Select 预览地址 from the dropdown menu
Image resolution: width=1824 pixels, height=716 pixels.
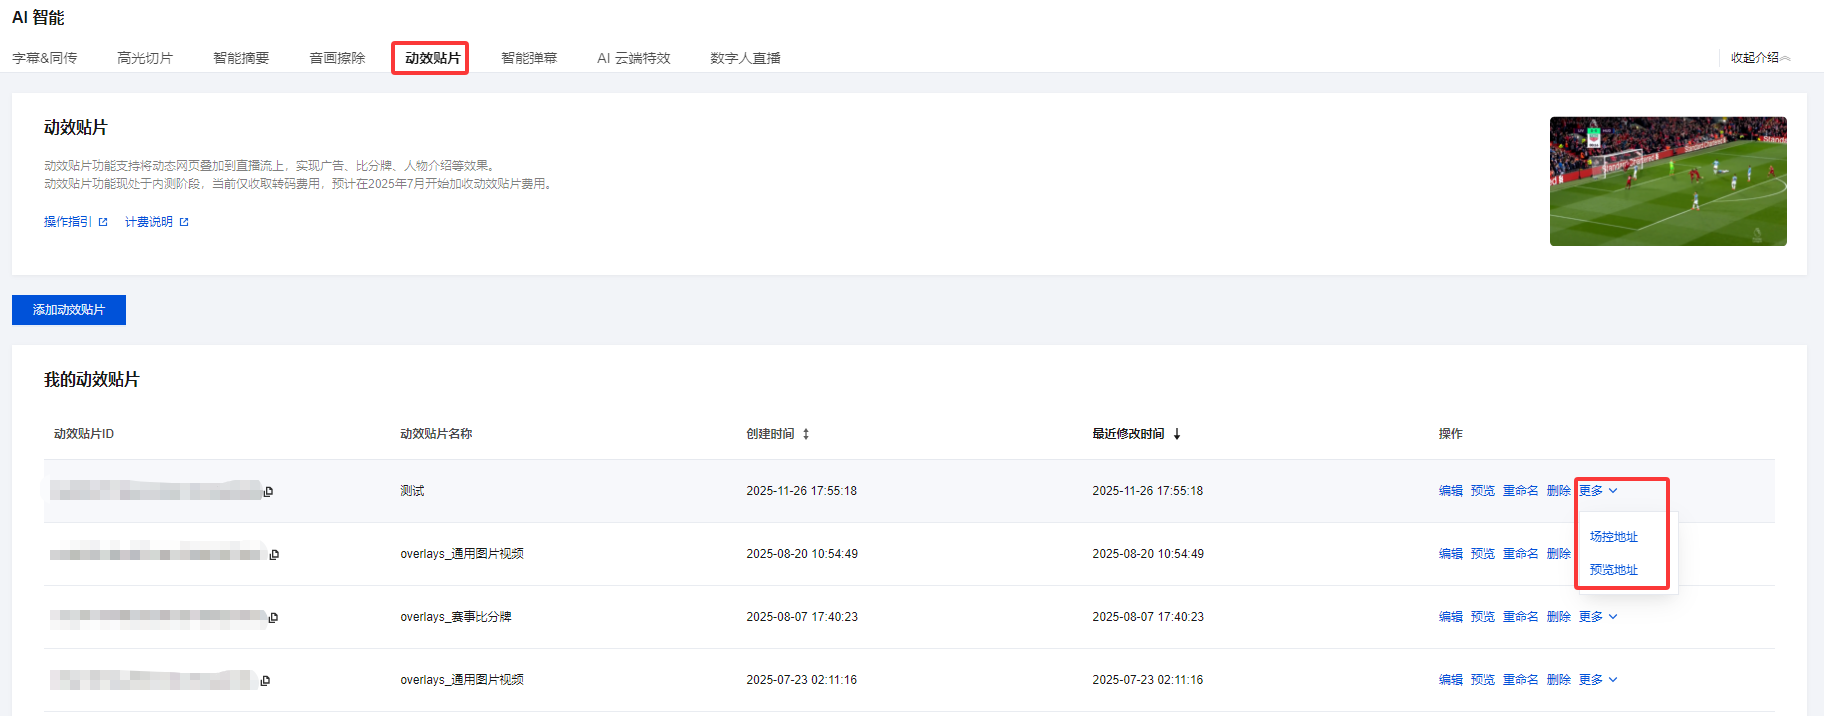(x=1613, y=570)
